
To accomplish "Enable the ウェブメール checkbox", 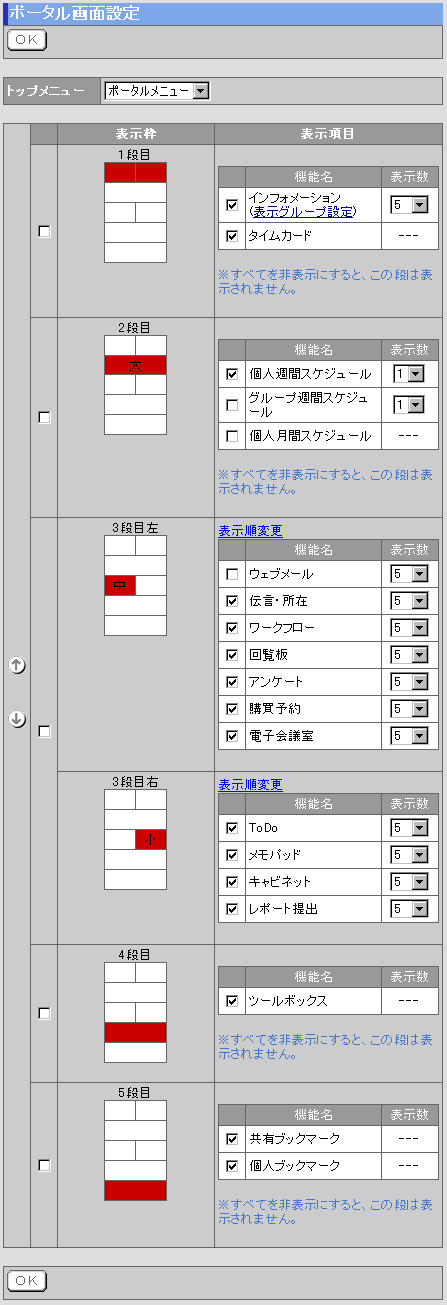I will [232, 574].
